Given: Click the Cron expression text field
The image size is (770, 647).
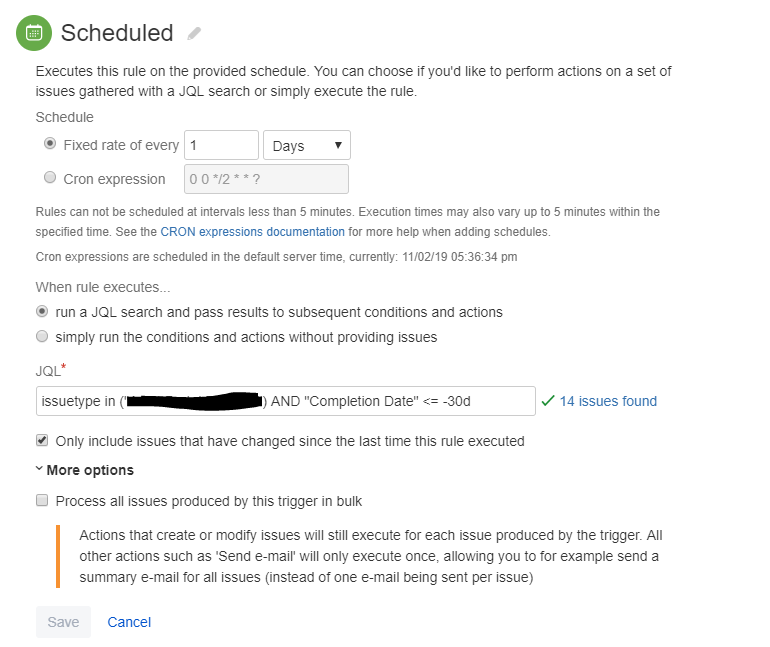Looking at the screenshot, I should tap(266, 179).
